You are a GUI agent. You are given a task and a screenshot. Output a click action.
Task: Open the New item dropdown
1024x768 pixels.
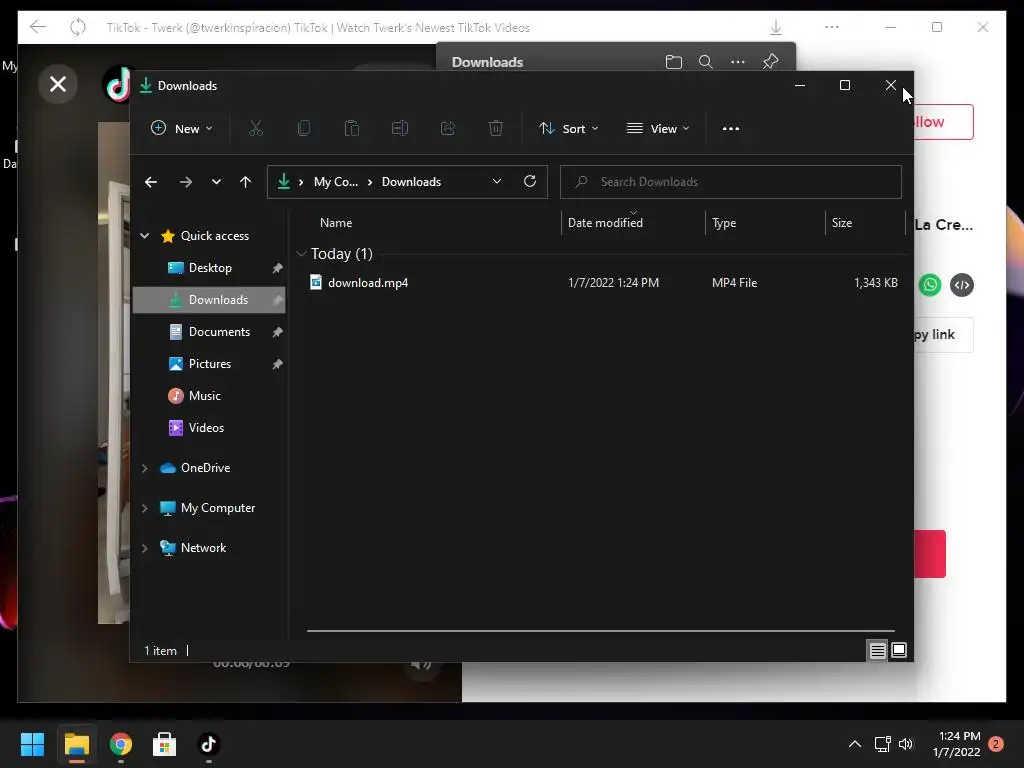pyautogui.click(x=182, y=129)
